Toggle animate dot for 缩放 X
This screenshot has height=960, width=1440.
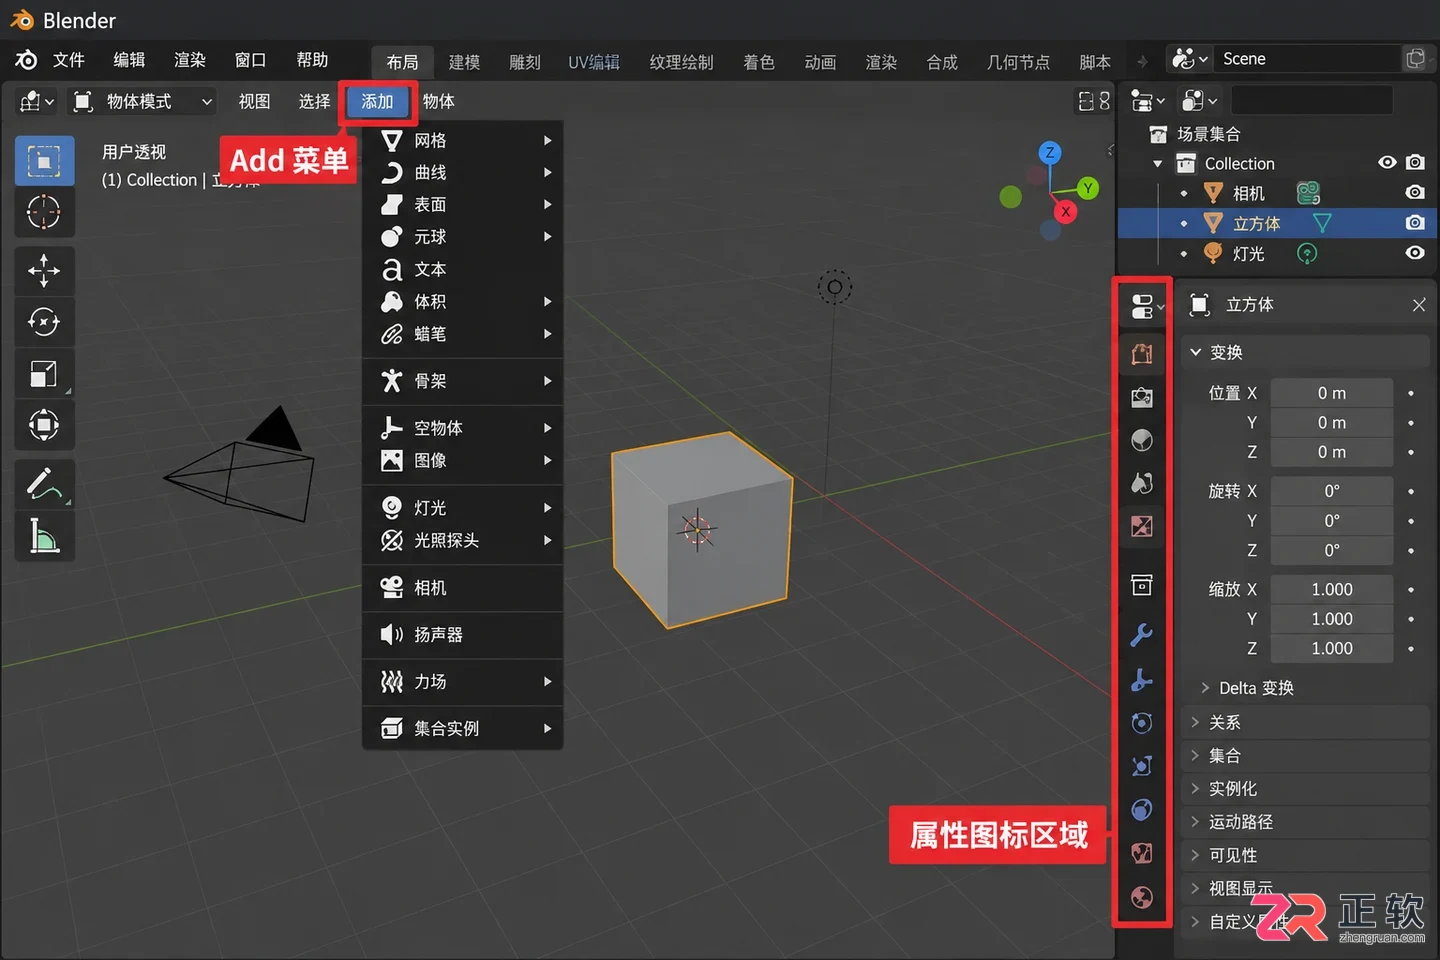(1411, 589)
